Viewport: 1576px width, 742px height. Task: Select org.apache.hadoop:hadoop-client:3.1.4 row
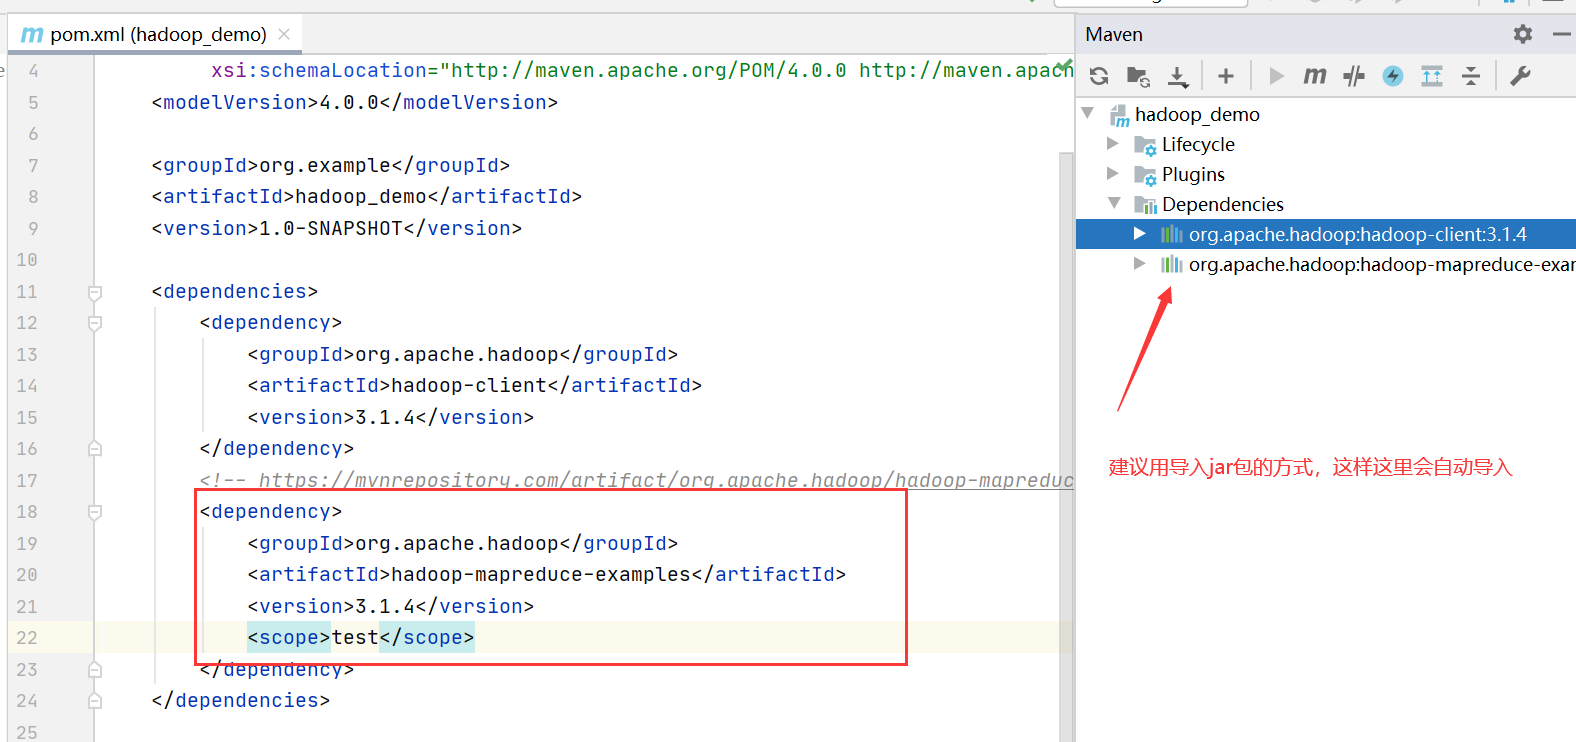point(1326,234)
